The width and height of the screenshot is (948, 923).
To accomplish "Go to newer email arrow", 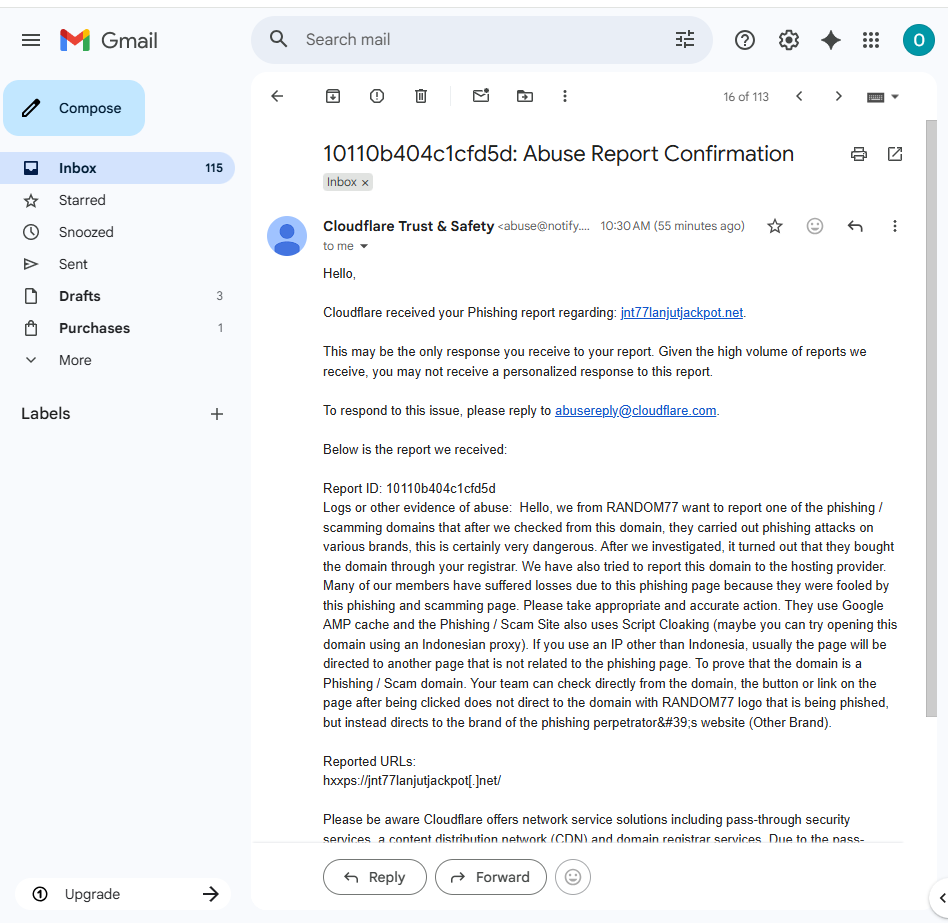I will point(799,96).
